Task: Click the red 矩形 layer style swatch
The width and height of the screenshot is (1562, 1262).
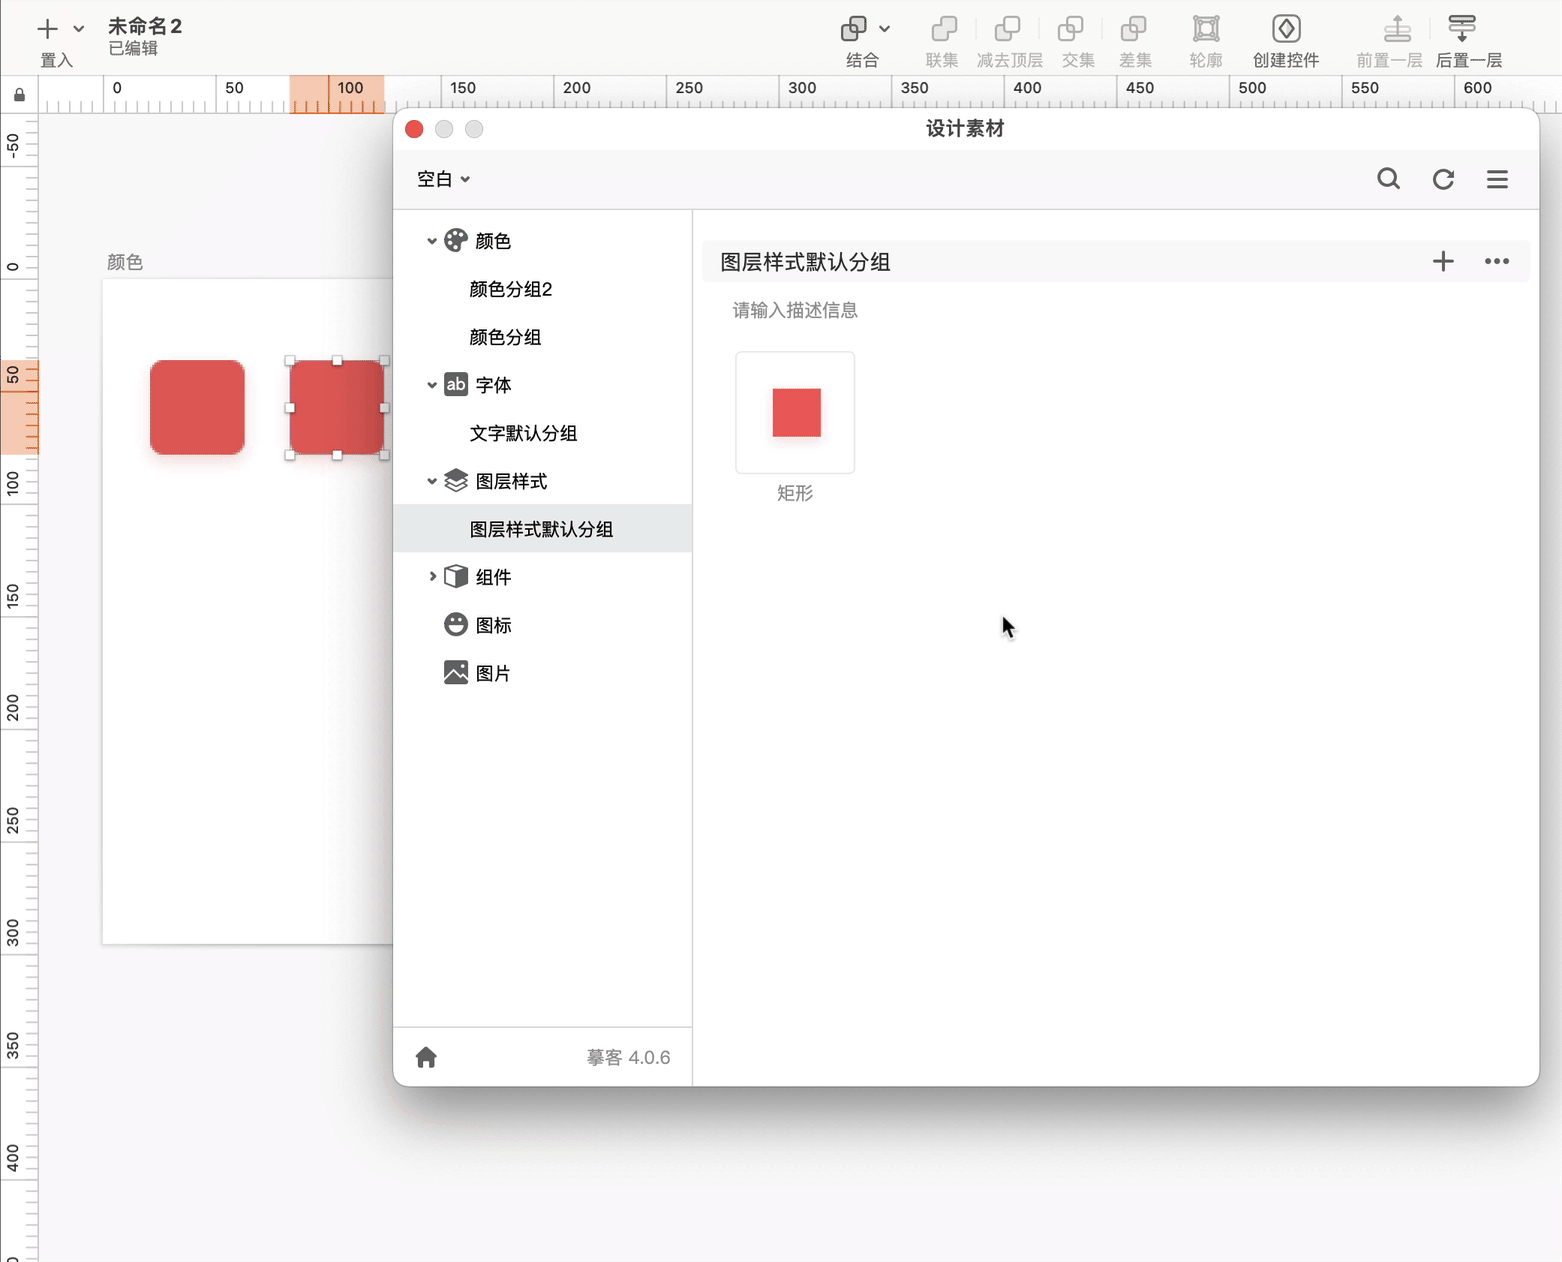Action: (796, 413)
